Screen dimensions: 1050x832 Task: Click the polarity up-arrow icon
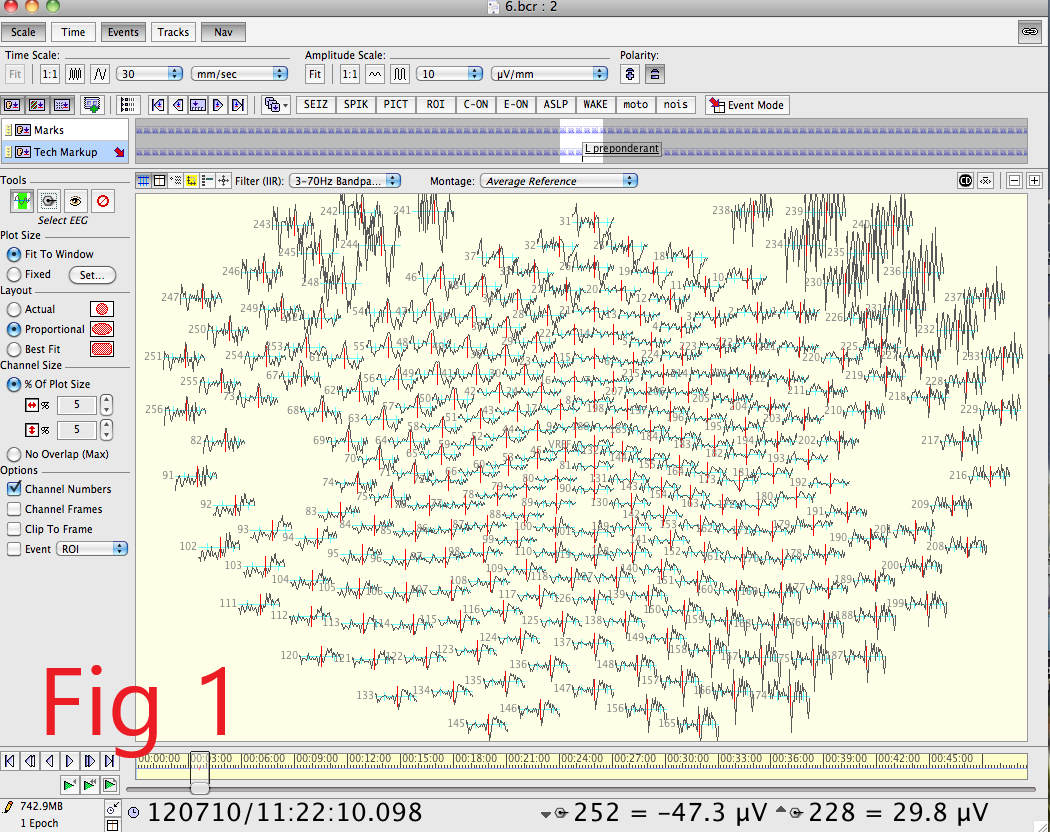(x=630, y=74)
